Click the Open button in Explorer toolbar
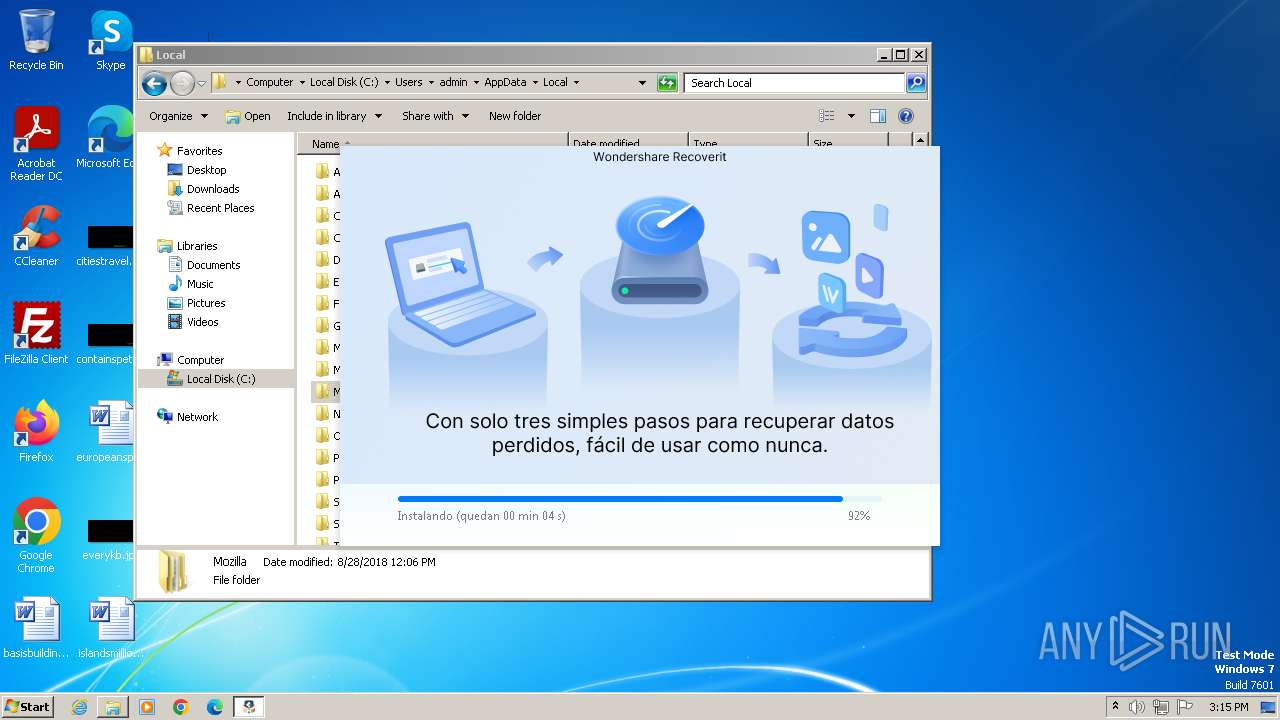The width and height of the screenshot is (1280, 720). (x=248, y=116)
